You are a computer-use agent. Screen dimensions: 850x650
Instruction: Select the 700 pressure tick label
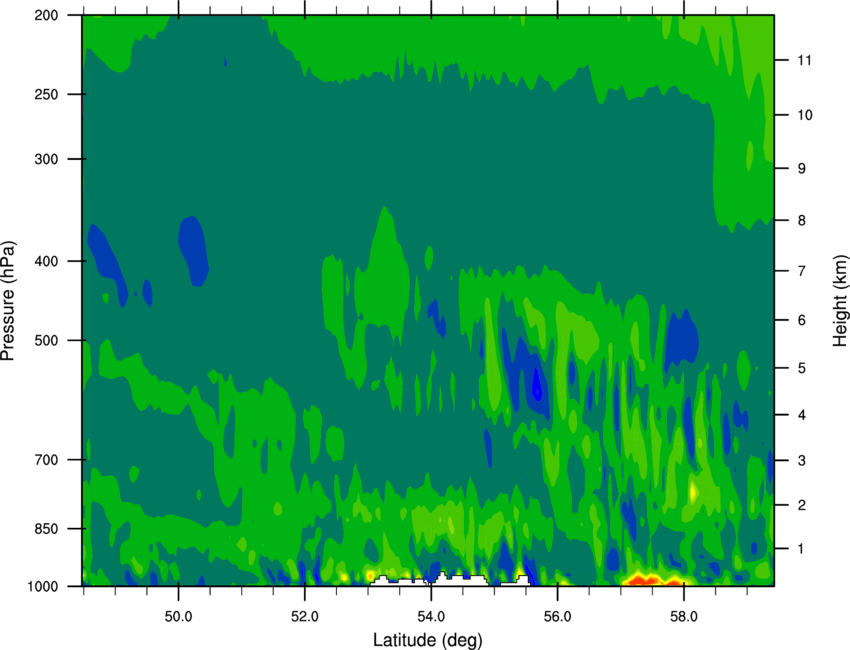coord(46,460)
